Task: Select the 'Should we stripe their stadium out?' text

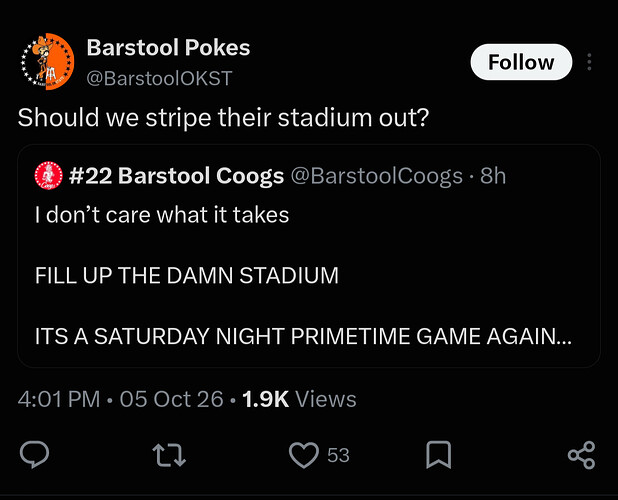Action: [x=223, y=117]
